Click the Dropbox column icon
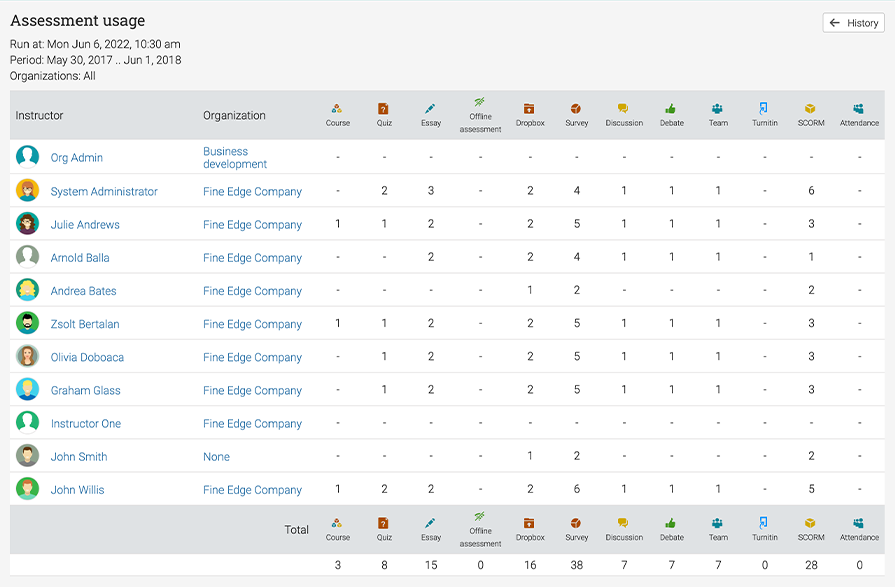Screen dimensions: 895x587 pyautogui.click(x=529, y=108)
